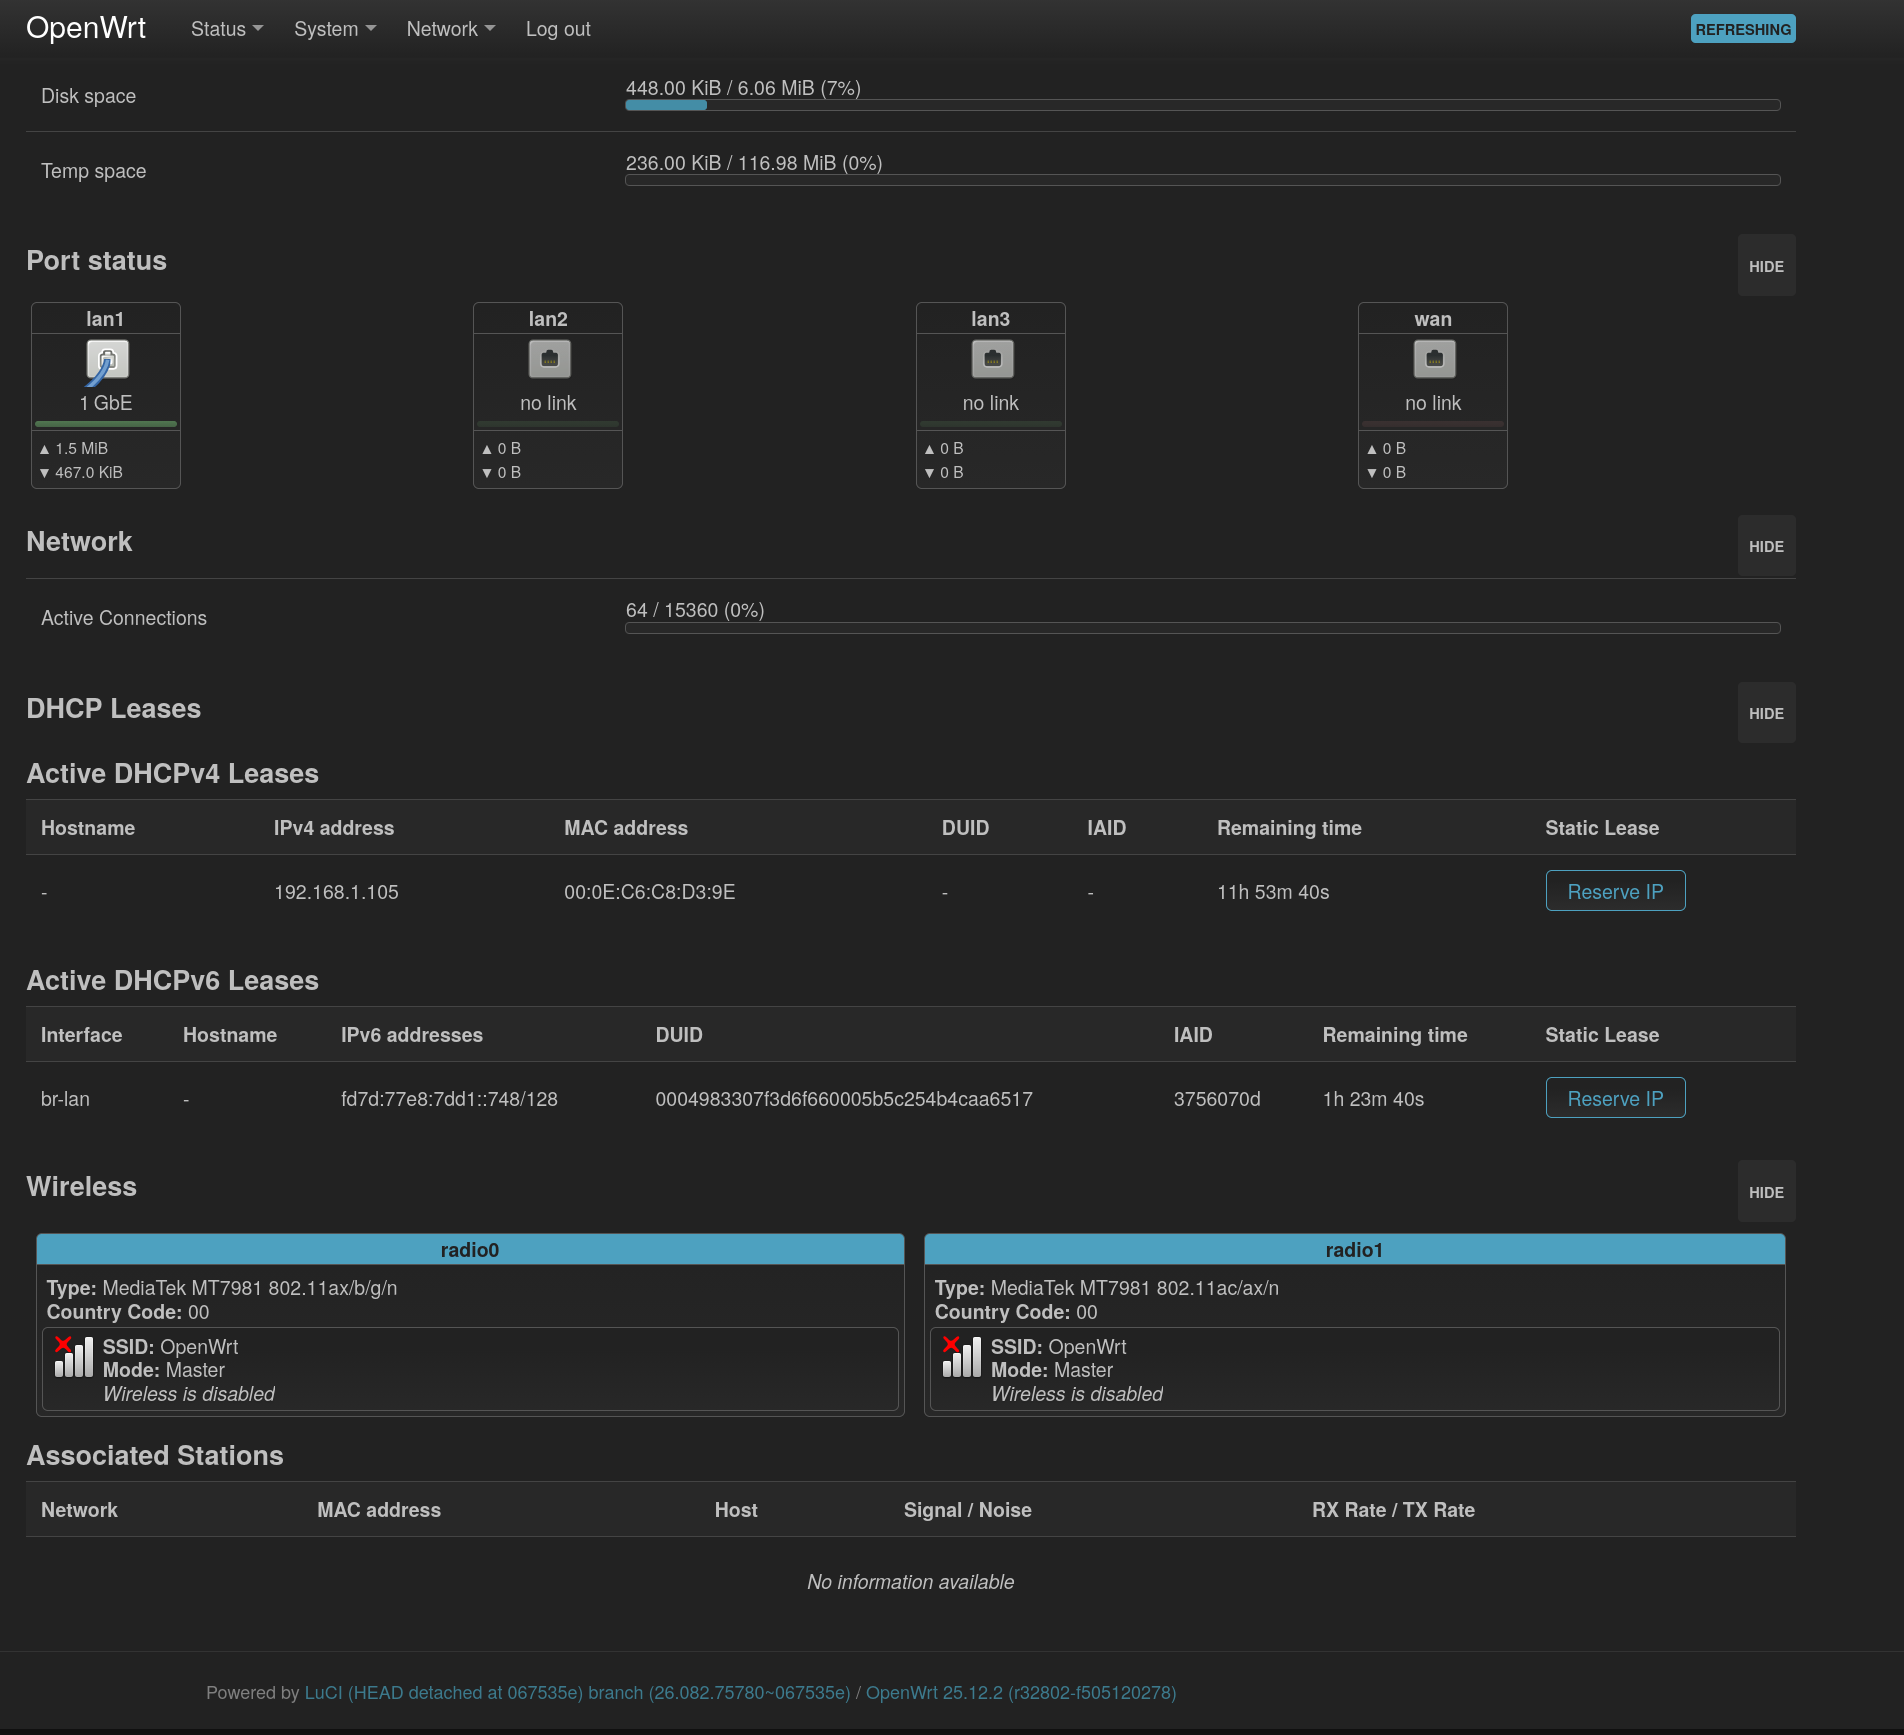Hide the Port status section

1766,266
